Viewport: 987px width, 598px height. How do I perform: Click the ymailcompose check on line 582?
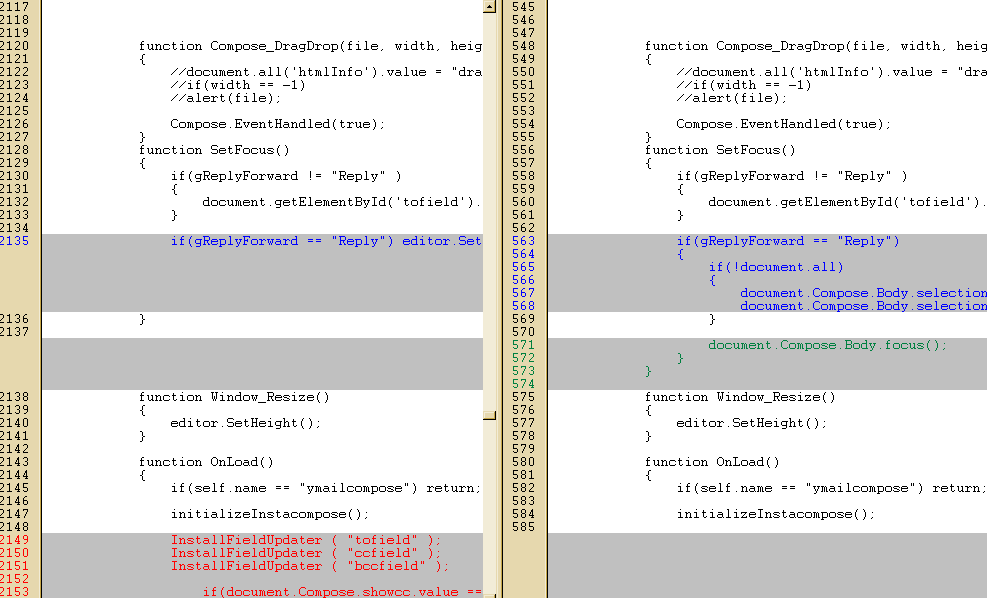[x=832, y=488]
